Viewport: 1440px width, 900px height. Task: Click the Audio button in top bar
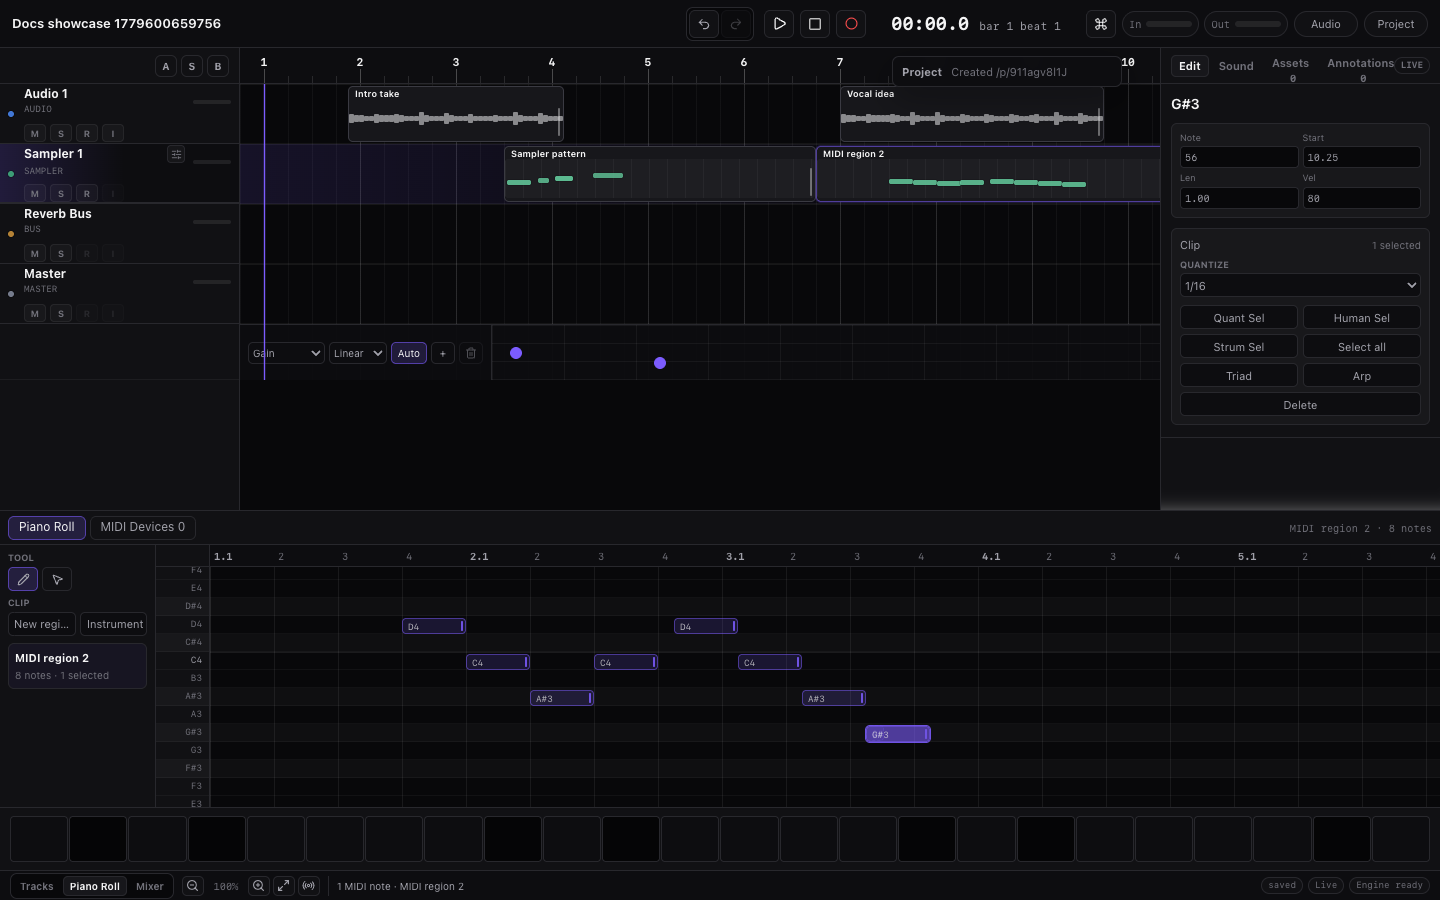[1326, 24]
